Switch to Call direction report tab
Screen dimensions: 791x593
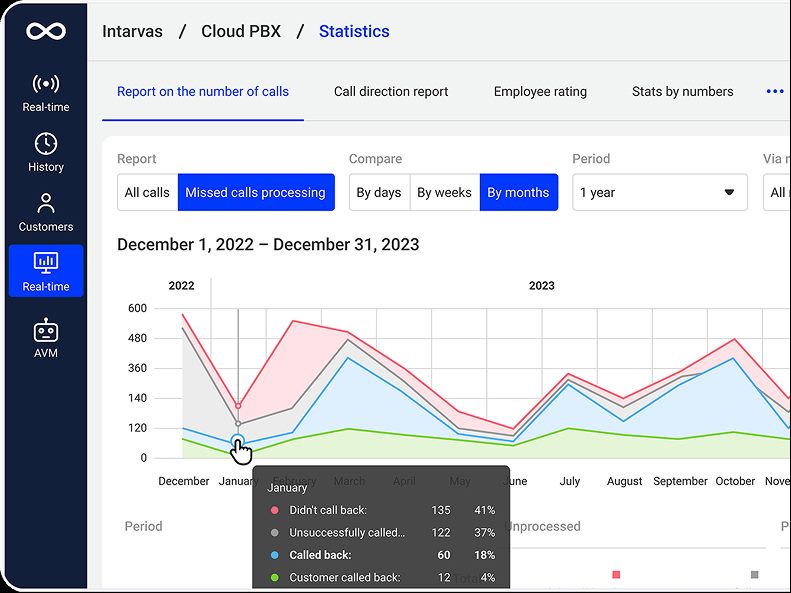tap(391, 92)
